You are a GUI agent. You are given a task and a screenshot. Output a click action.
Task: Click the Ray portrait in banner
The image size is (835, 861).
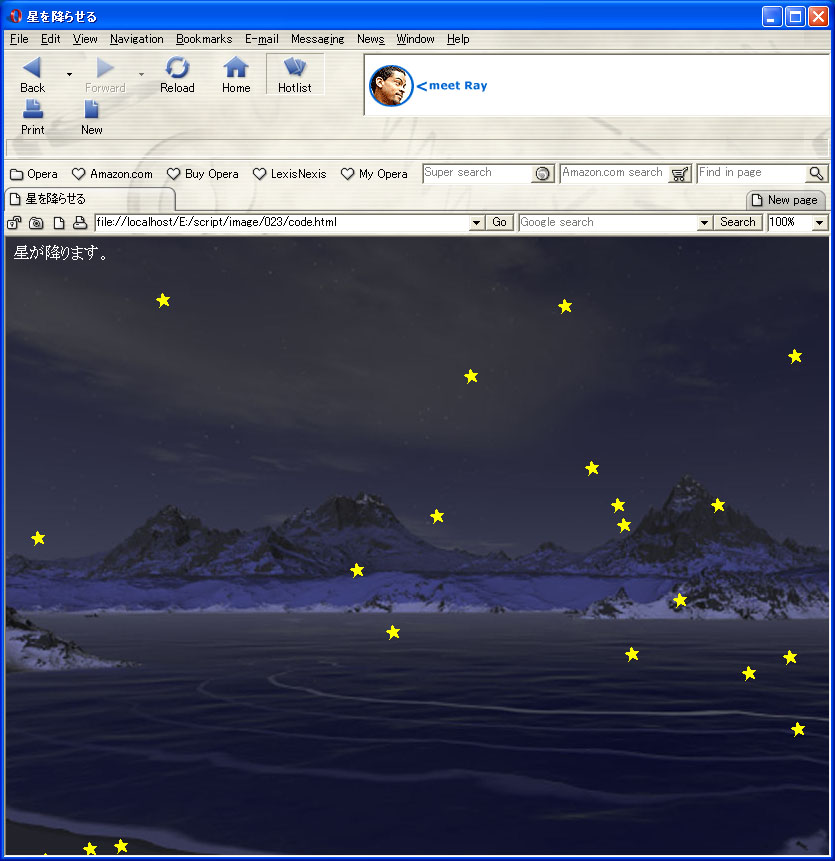pyautogui.click(x=391, y=86)
